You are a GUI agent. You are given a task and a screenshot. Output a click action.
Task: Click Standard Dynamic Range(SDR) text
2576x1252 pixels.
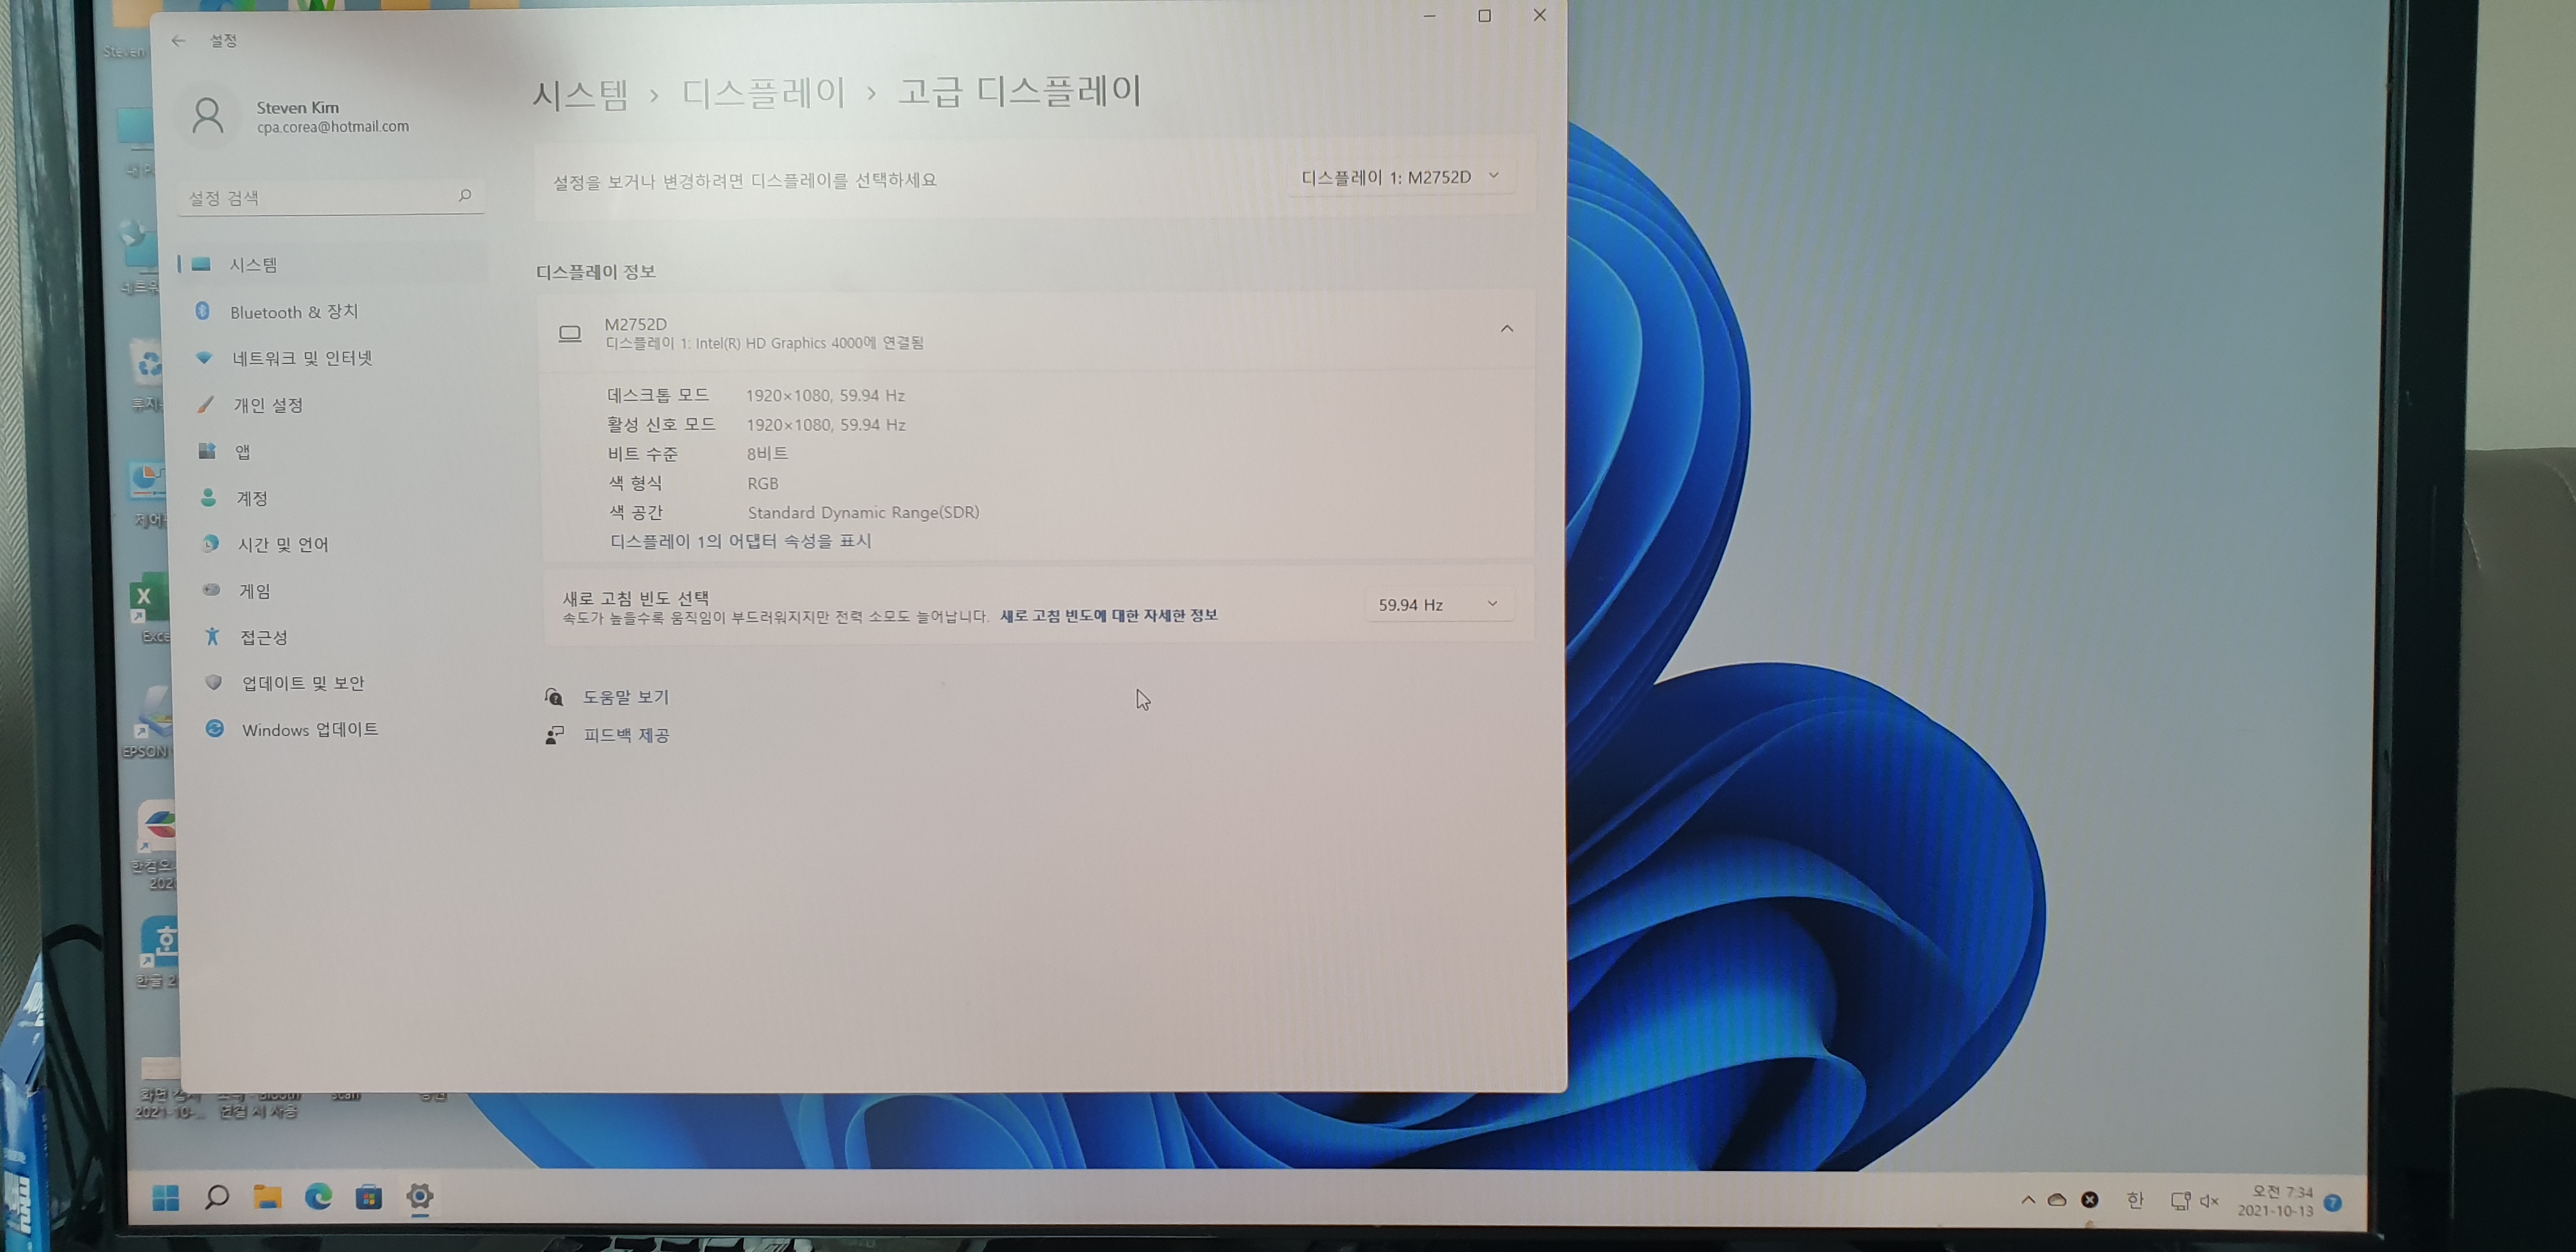click(x=864, y=512)
